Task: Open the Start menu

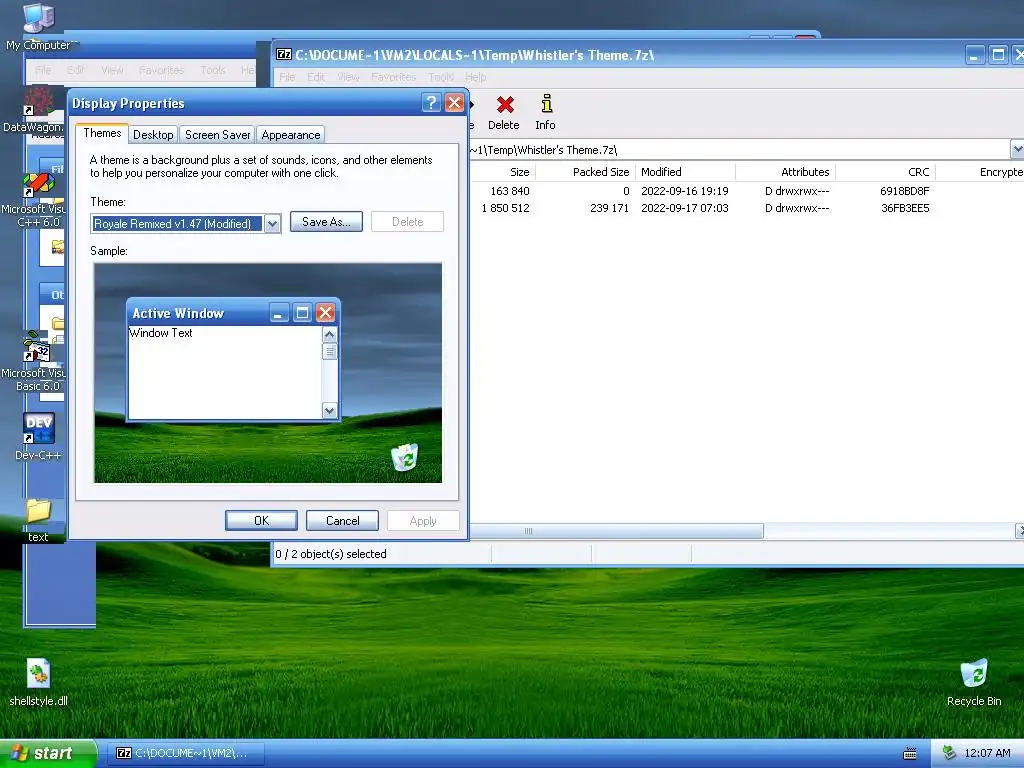Action: point(48,753)
